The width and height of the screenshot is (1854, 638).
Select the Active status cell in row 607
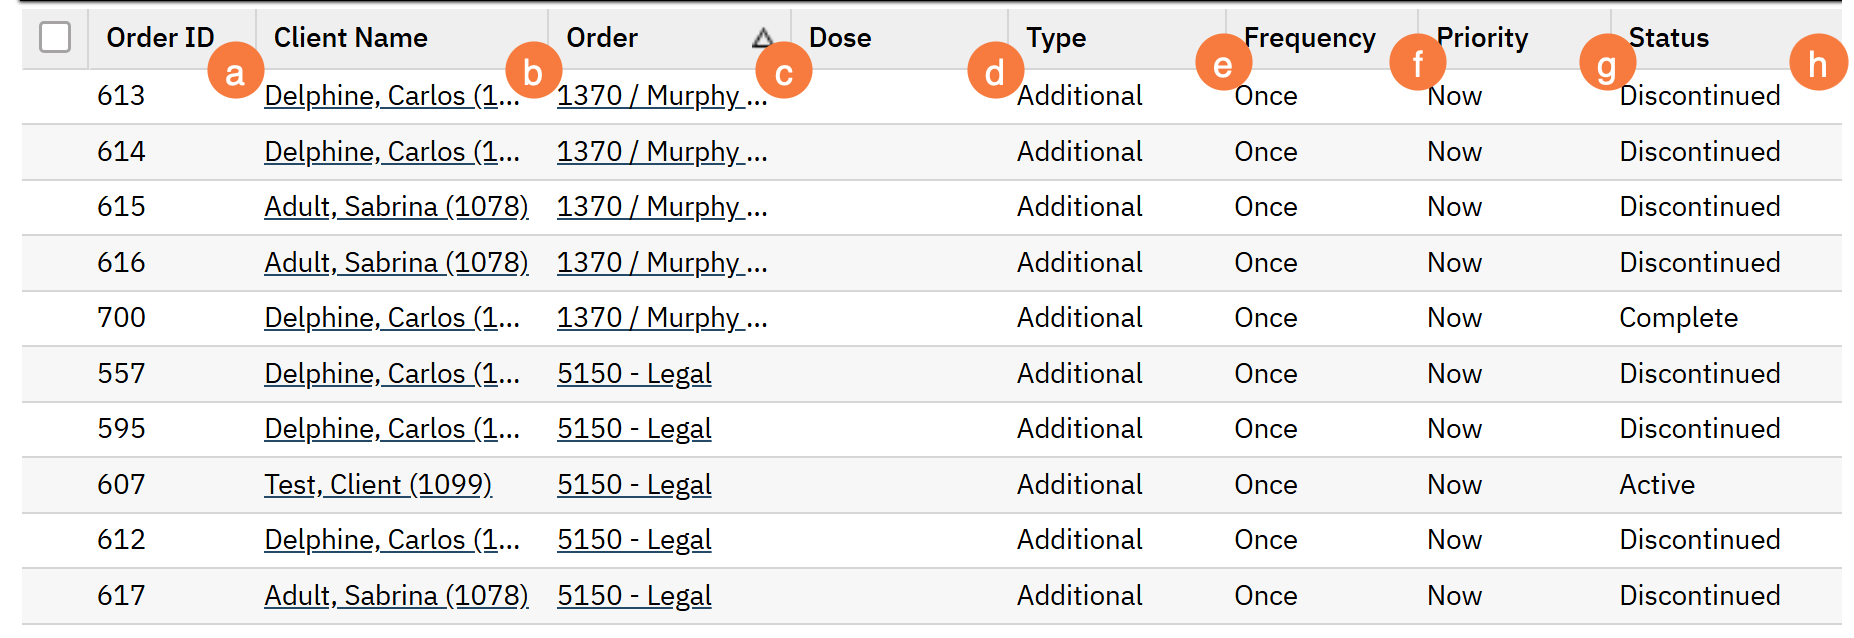coord(1657,485)
